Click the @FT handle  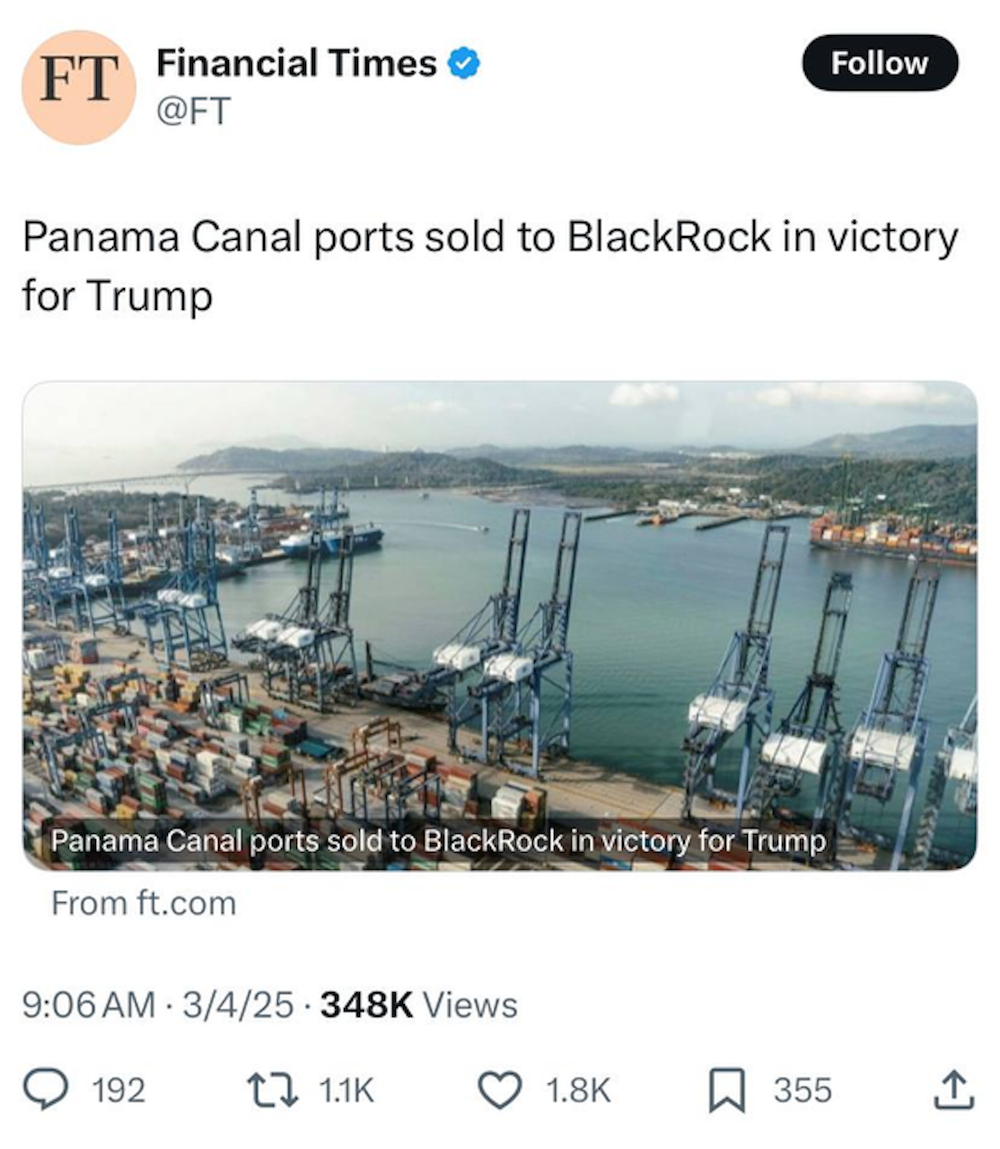(193, 111)
